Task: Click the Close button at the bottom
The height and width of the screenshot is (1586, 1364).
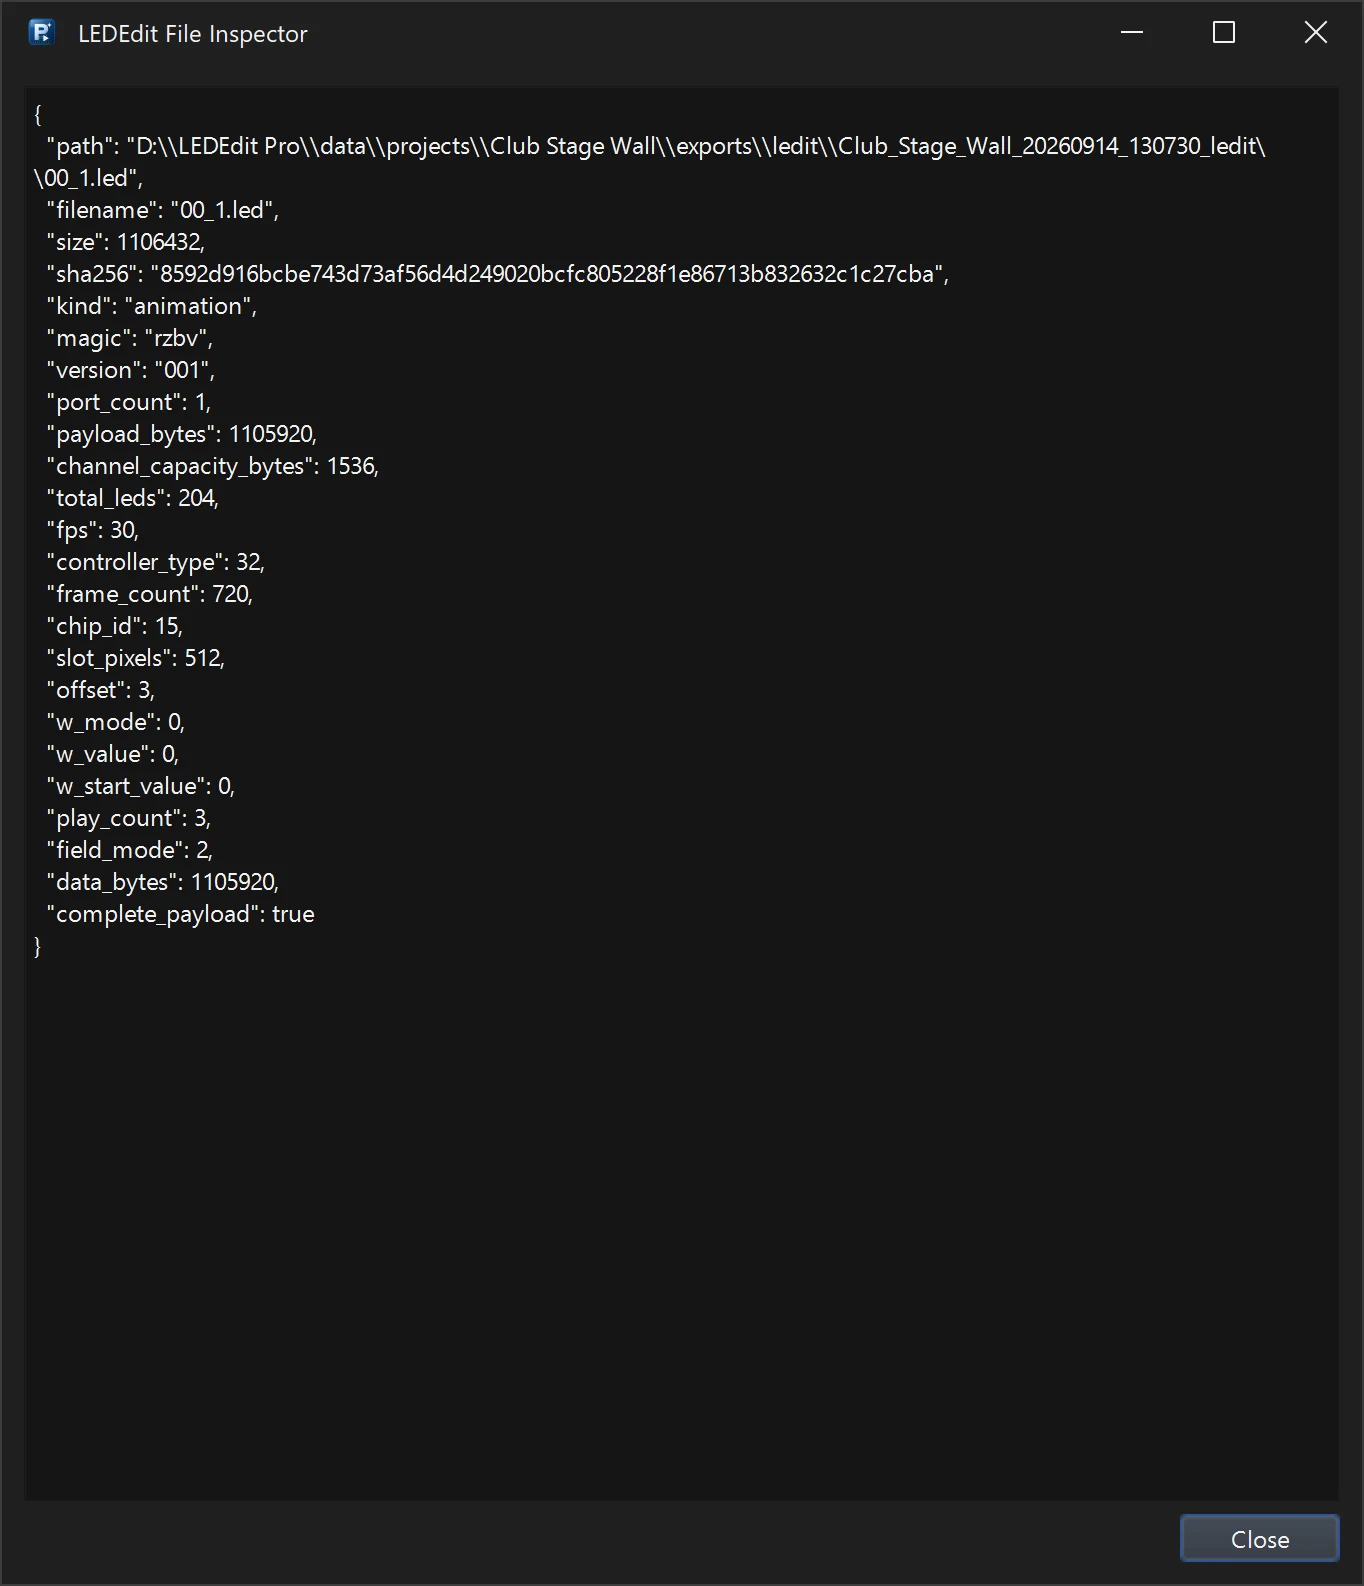Action: [1260, 1539]
